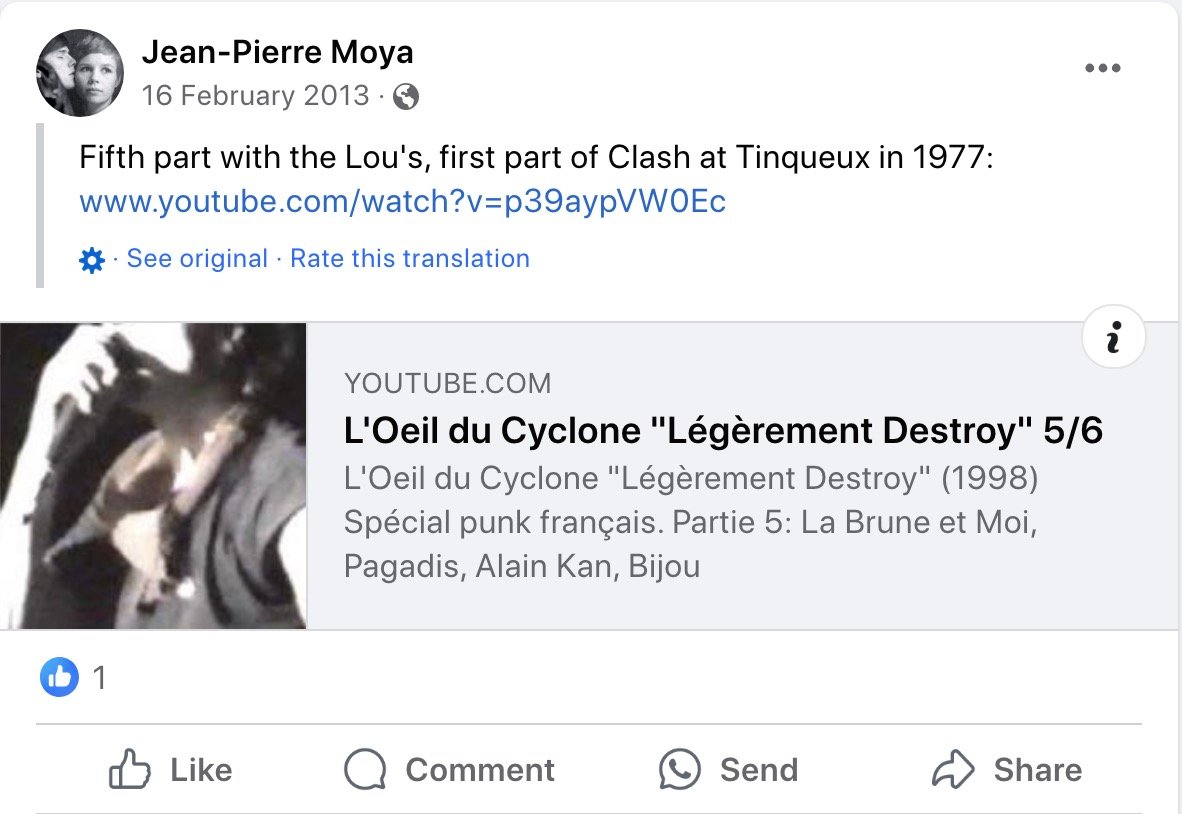The width and height of the screenshot is (1182, 814).
Task: Click the Jean-Pierre Moya name link
Action: pyautogui.click(x=277, y=52)
